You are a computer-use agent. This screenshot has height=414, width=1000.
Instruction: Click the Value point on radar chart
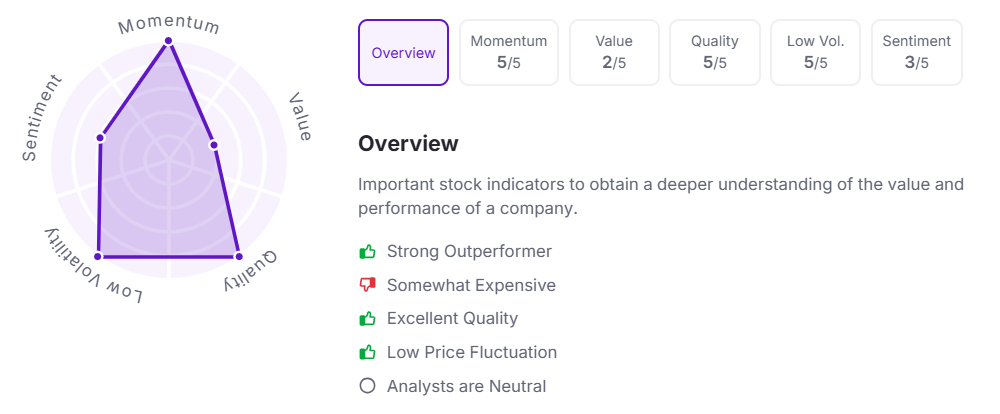point(213,145)
